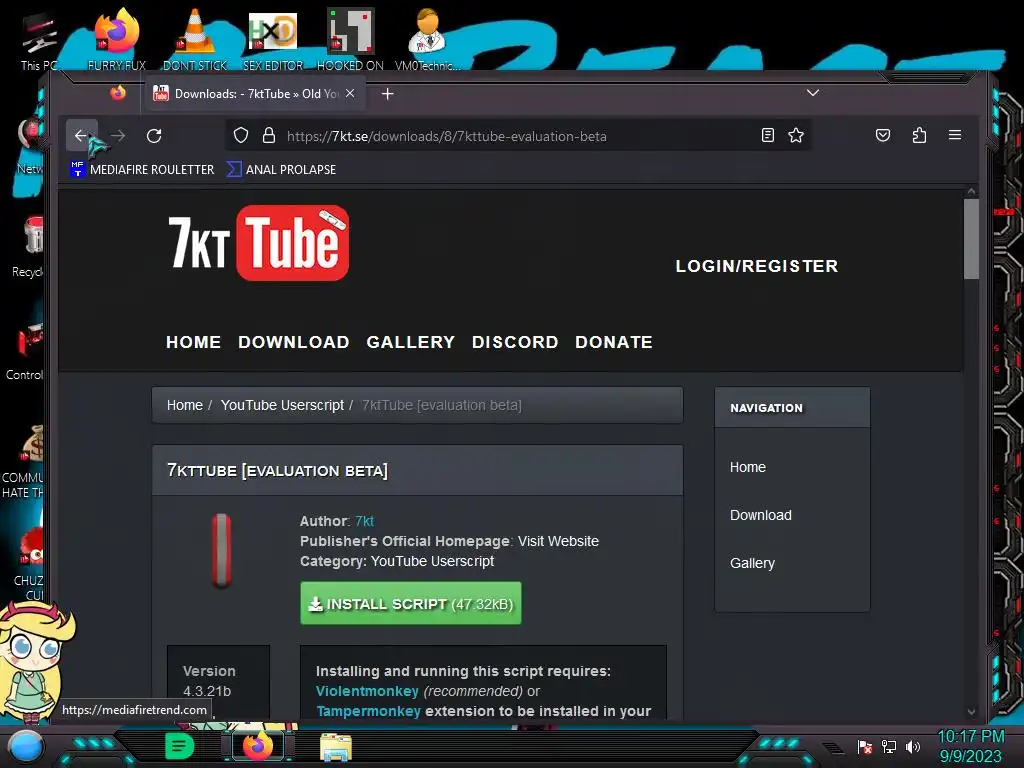
Task: Click the YouTube Userscript category link
Action: click(432, 561)
